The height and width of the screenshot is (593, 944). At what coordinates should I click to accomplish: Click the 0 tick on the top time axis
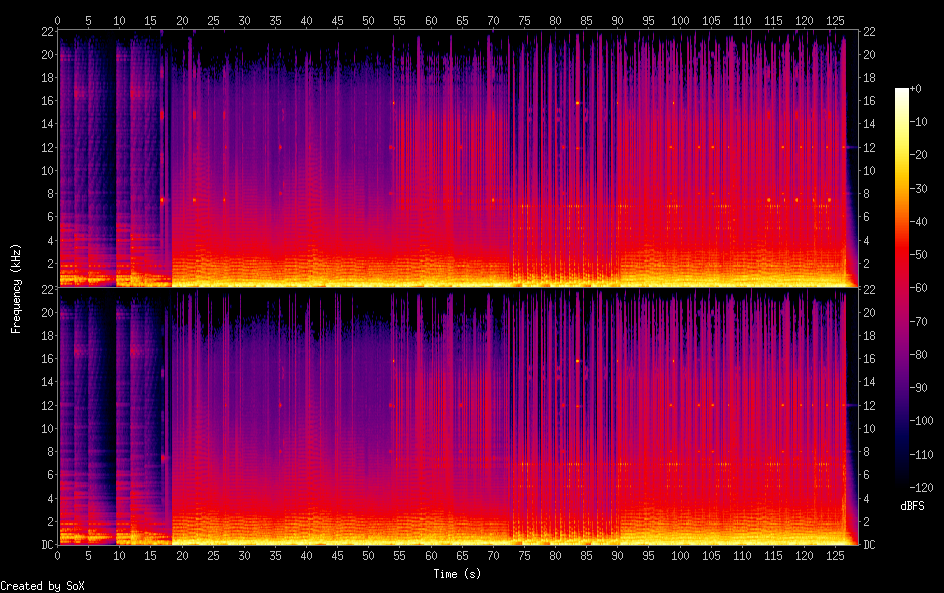tap(57, 20)
